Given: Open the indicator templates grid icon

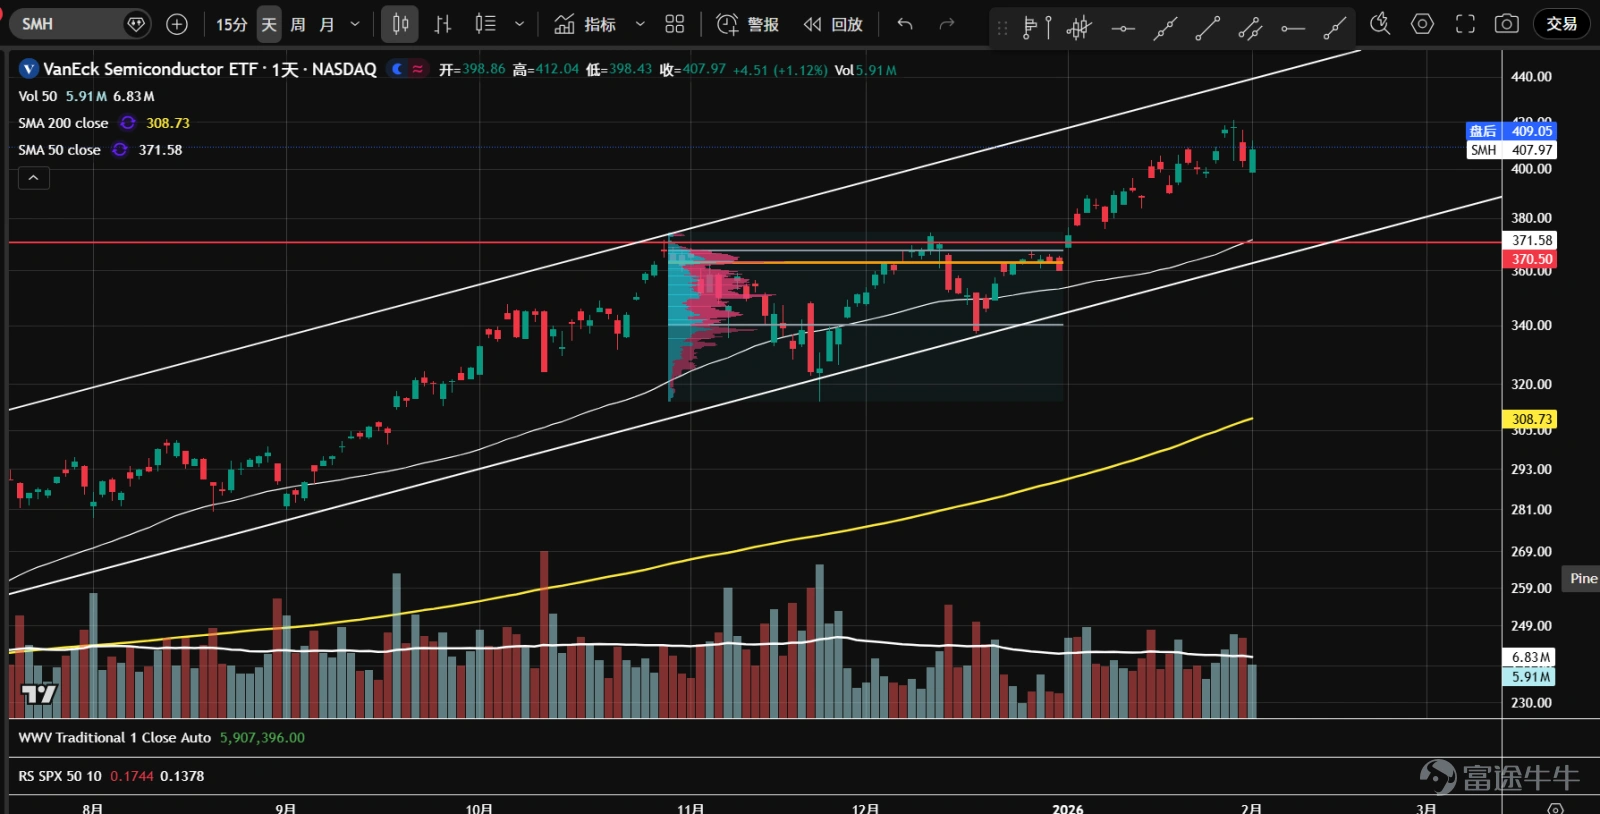Looking at the screenshot, I should point(675,24).
